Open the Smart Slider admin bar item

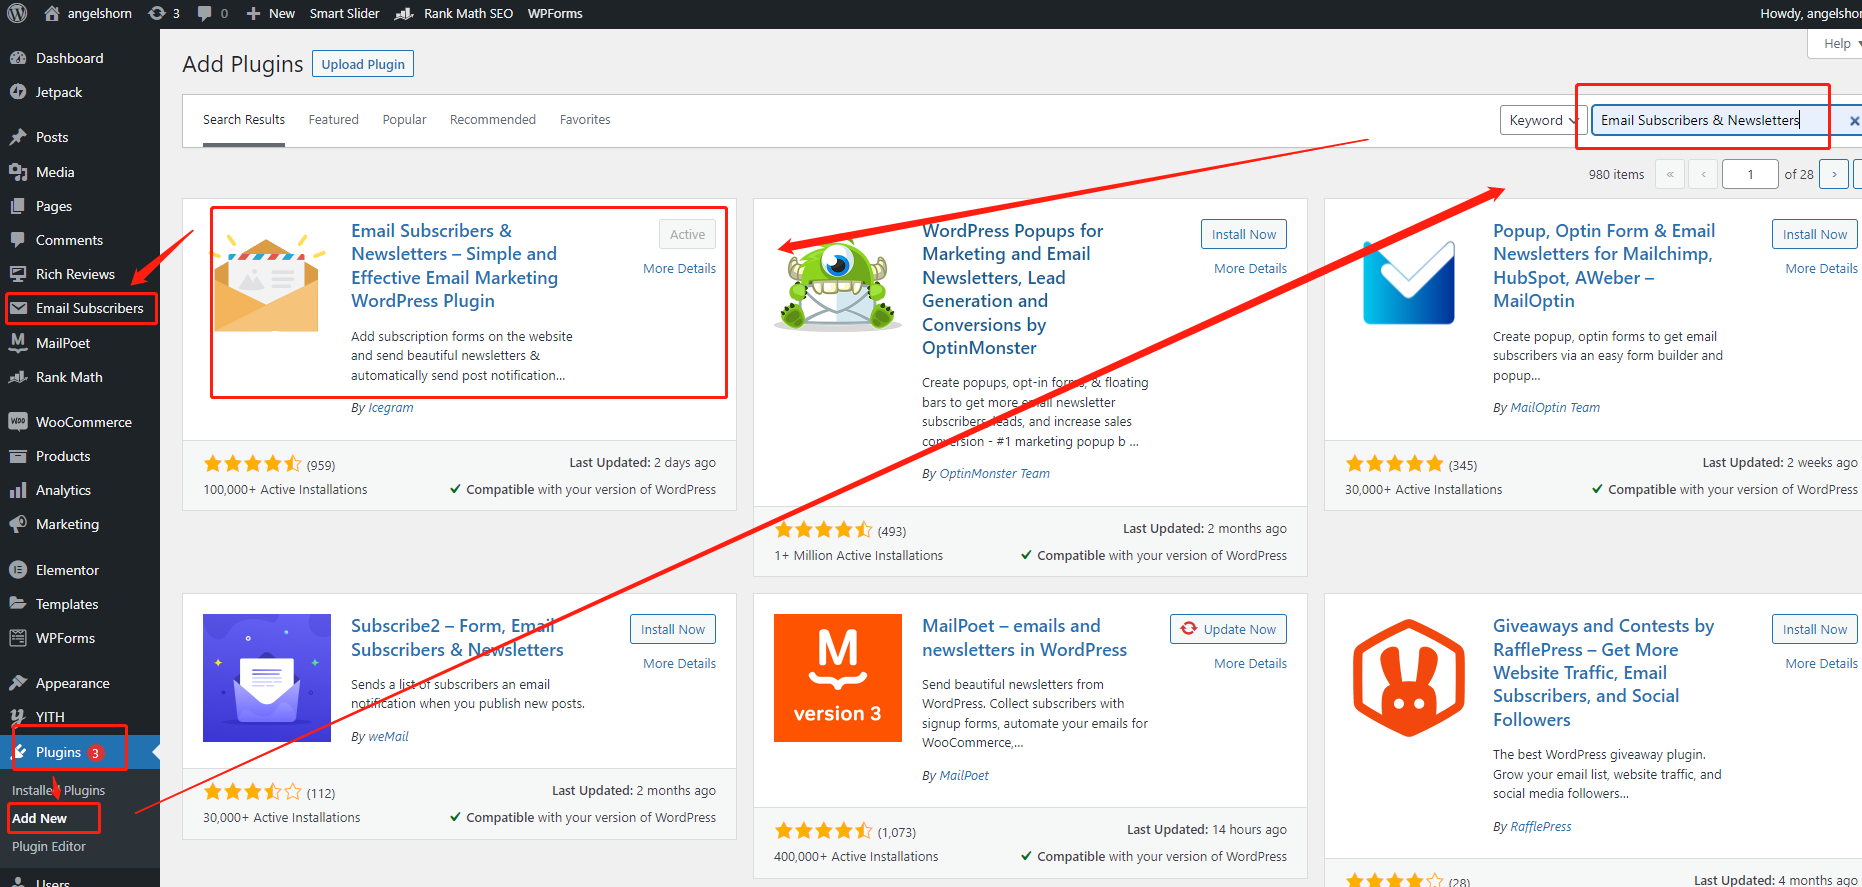[x=344, y=13]
